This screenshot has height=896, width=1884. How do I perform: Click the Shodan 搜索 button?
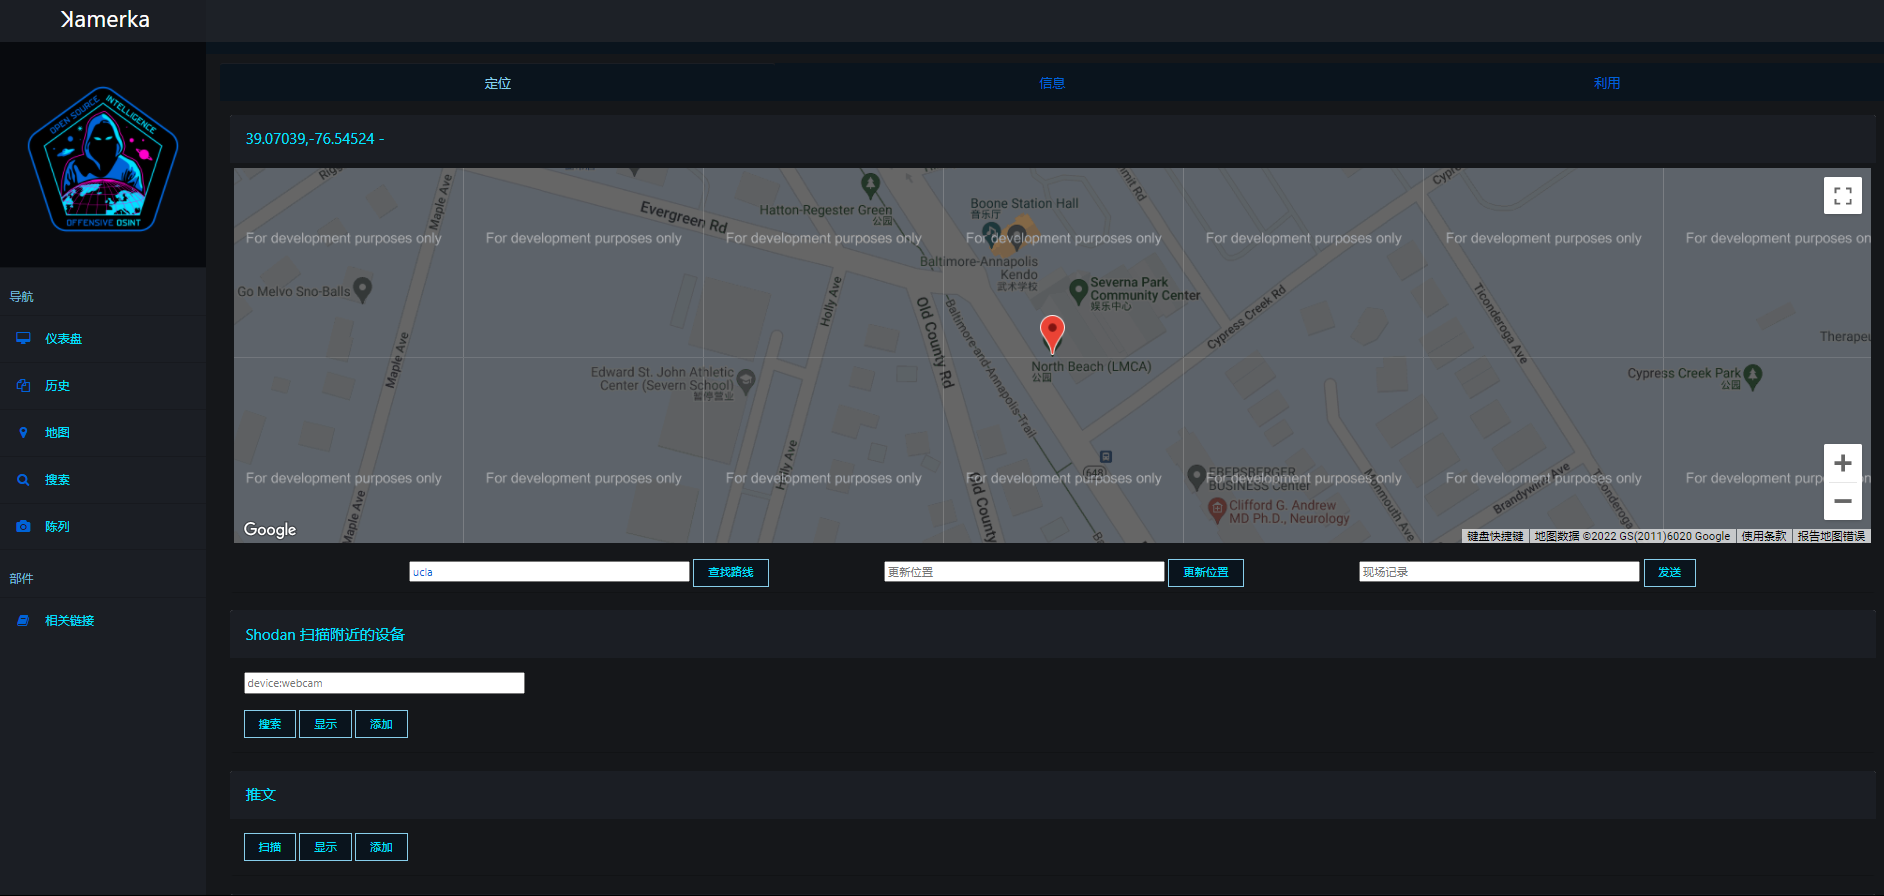tap(270, 724)
